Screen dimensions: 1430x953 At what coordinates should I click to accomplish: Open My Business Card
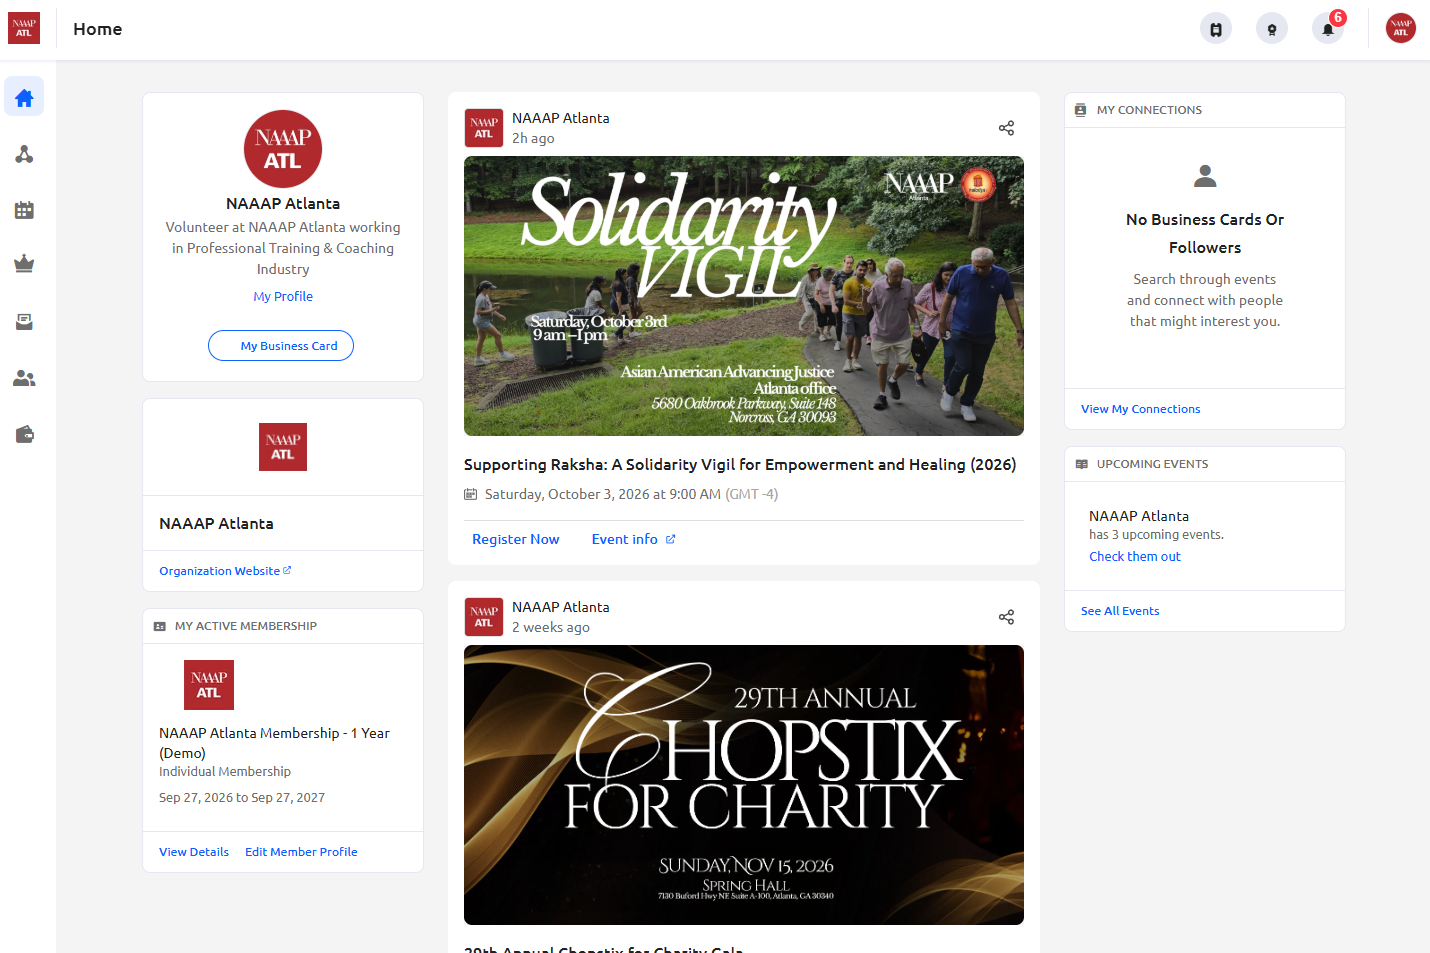pyautogui.click(x=281, y=345)
